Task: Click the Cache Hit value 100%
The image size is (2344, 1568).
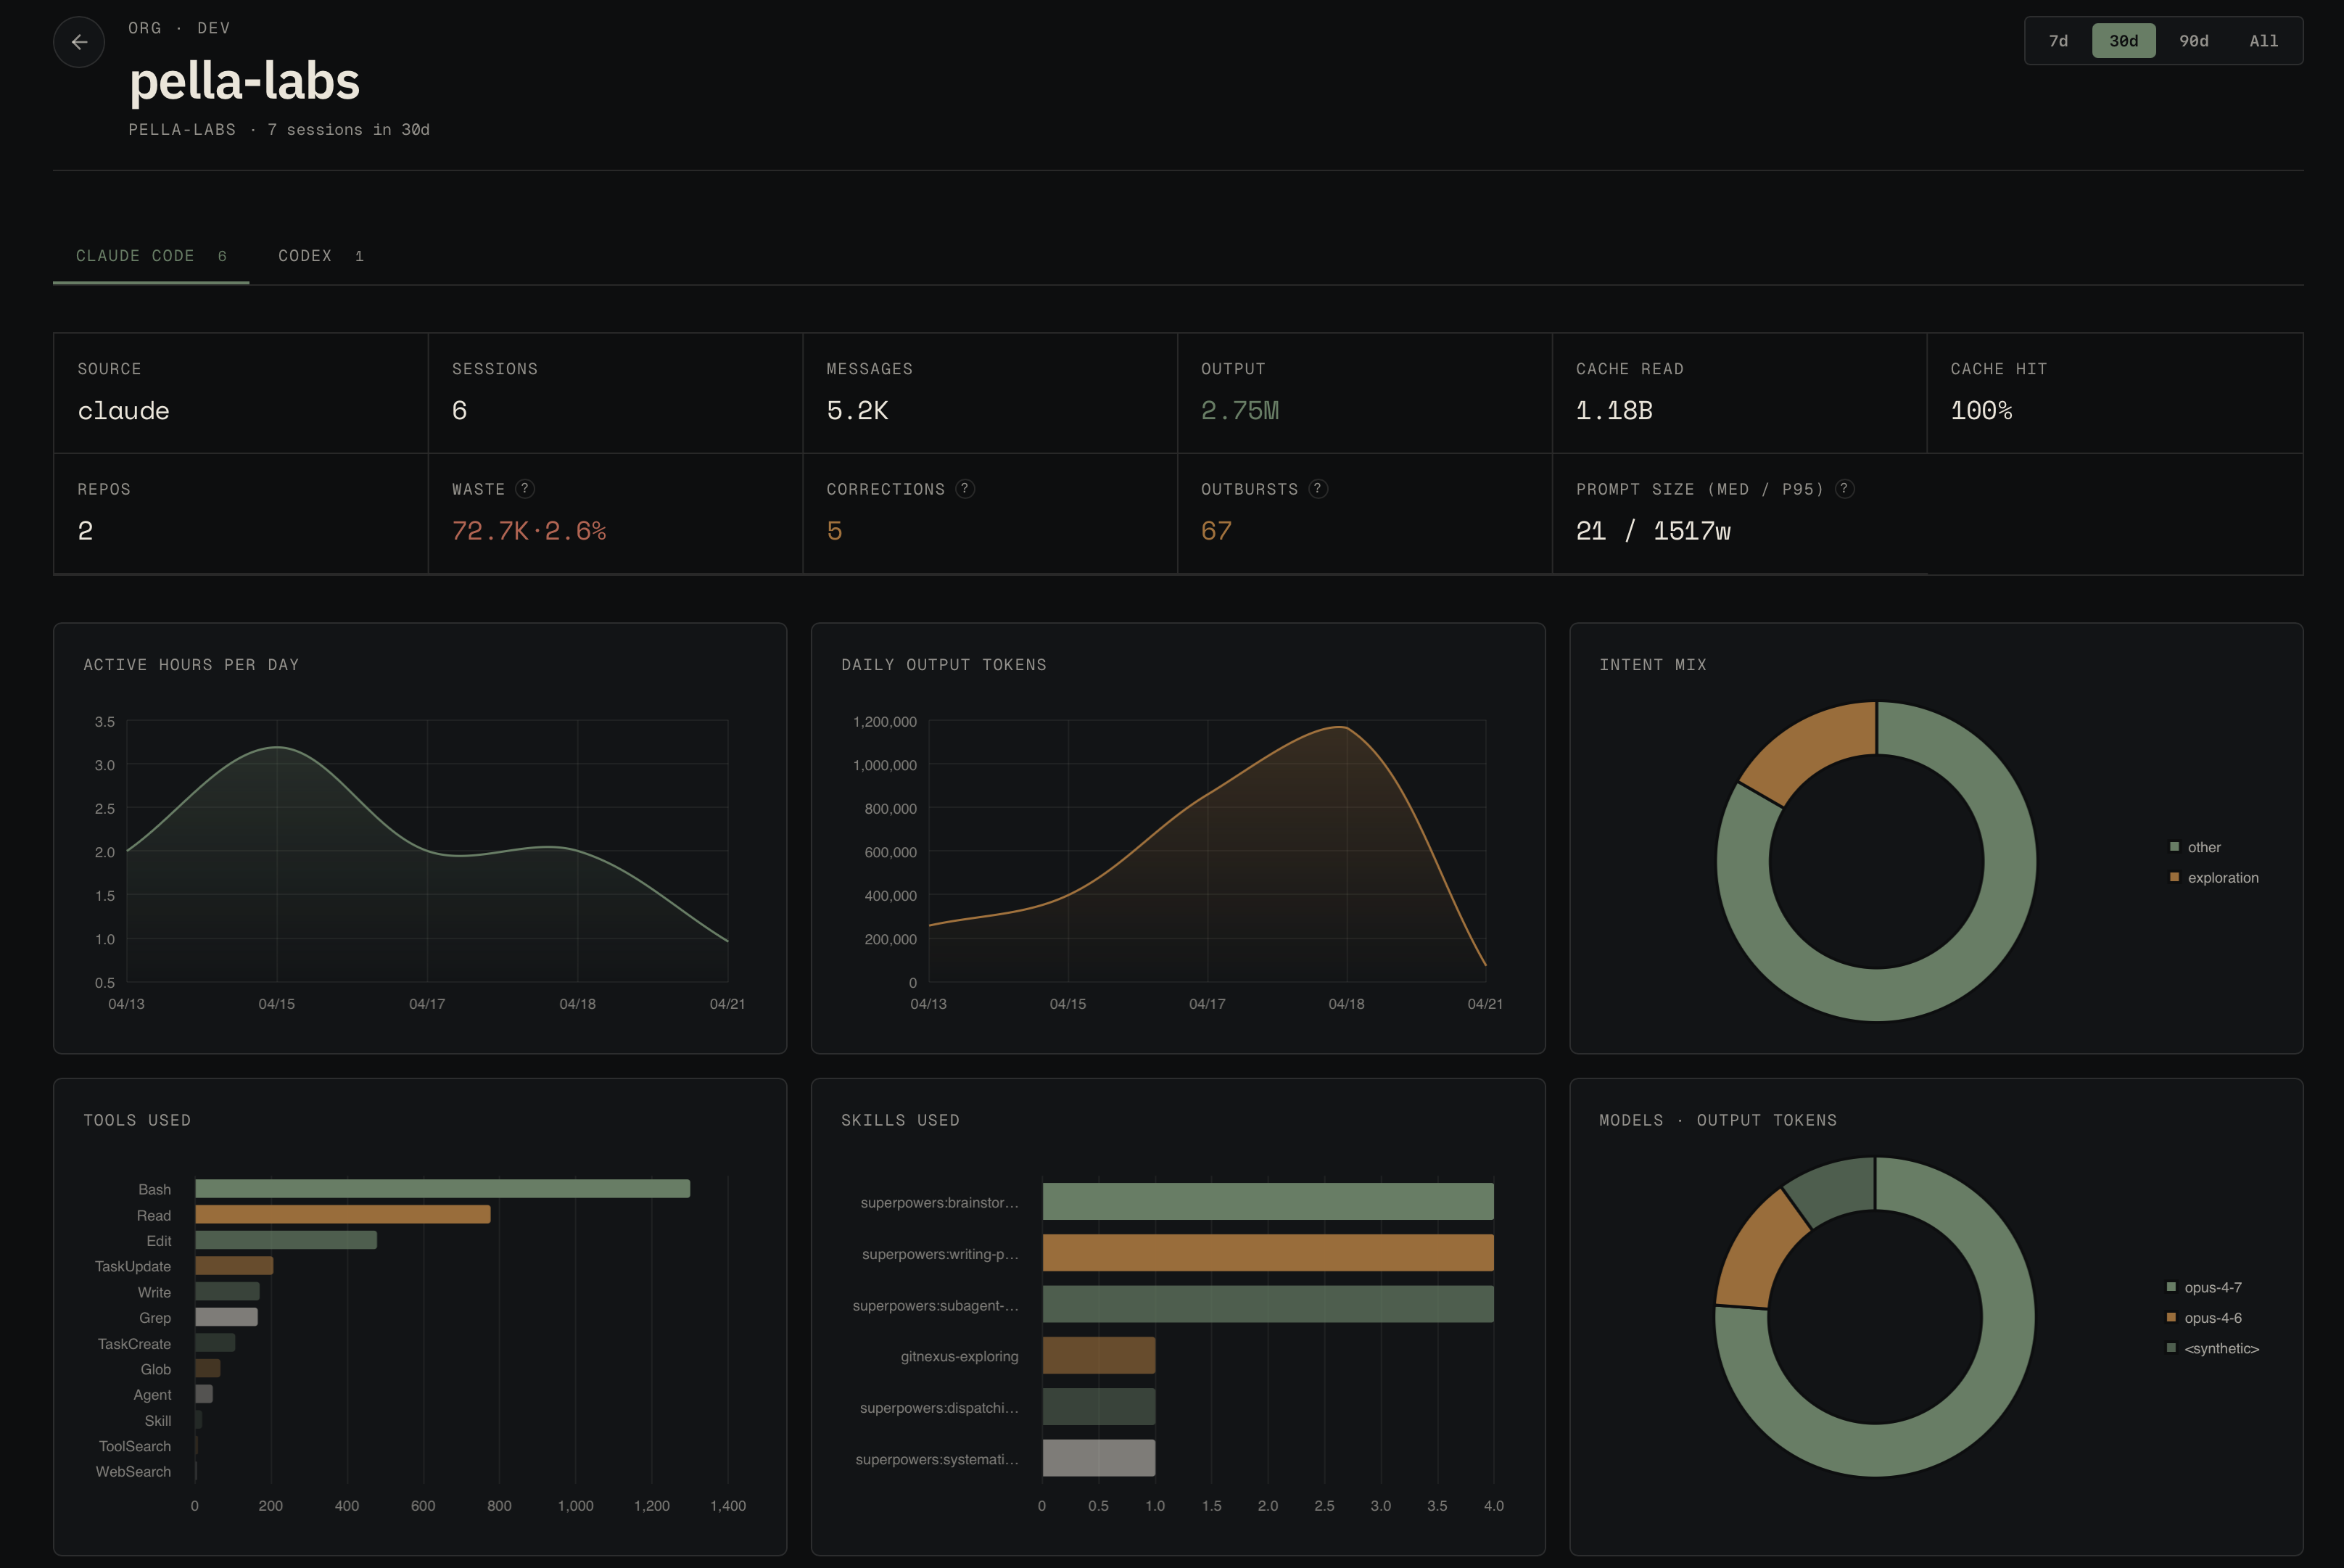Action: (1981, 411)
